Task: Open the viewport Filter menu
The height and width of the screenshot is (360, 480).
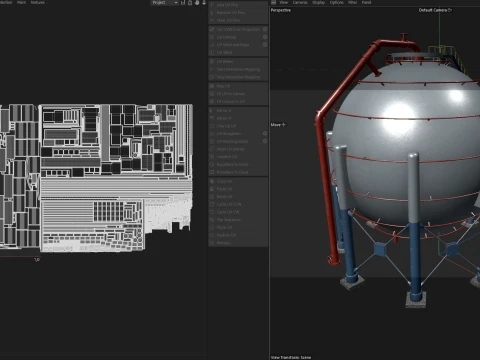Action: click(x=352, y=3)
